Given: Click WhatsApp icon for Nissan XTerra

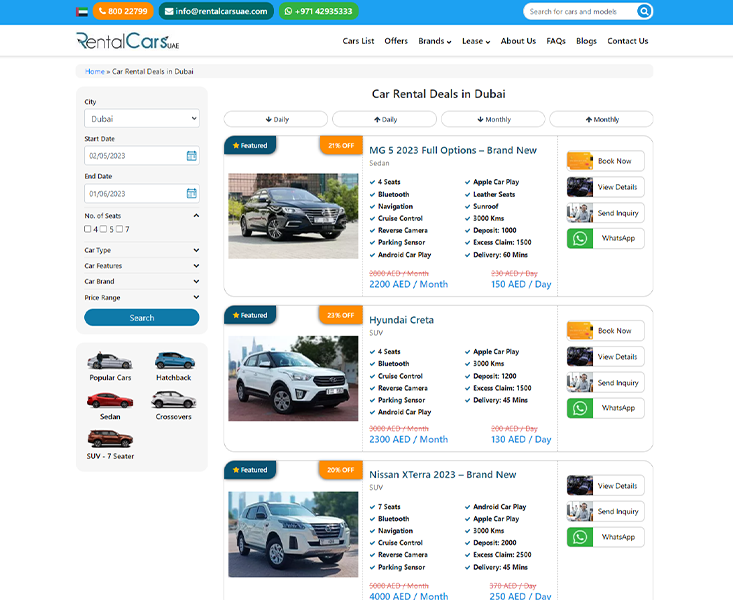Looking at the screenshot, I should (580, 537).
